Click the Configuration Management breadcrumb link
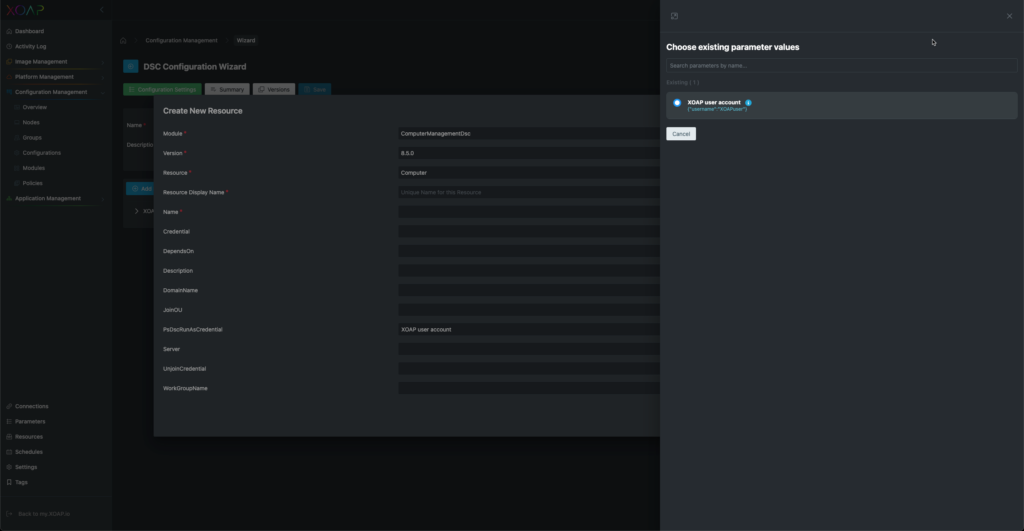The width and height of the screenshot is (1024, 531). point(181,40)
